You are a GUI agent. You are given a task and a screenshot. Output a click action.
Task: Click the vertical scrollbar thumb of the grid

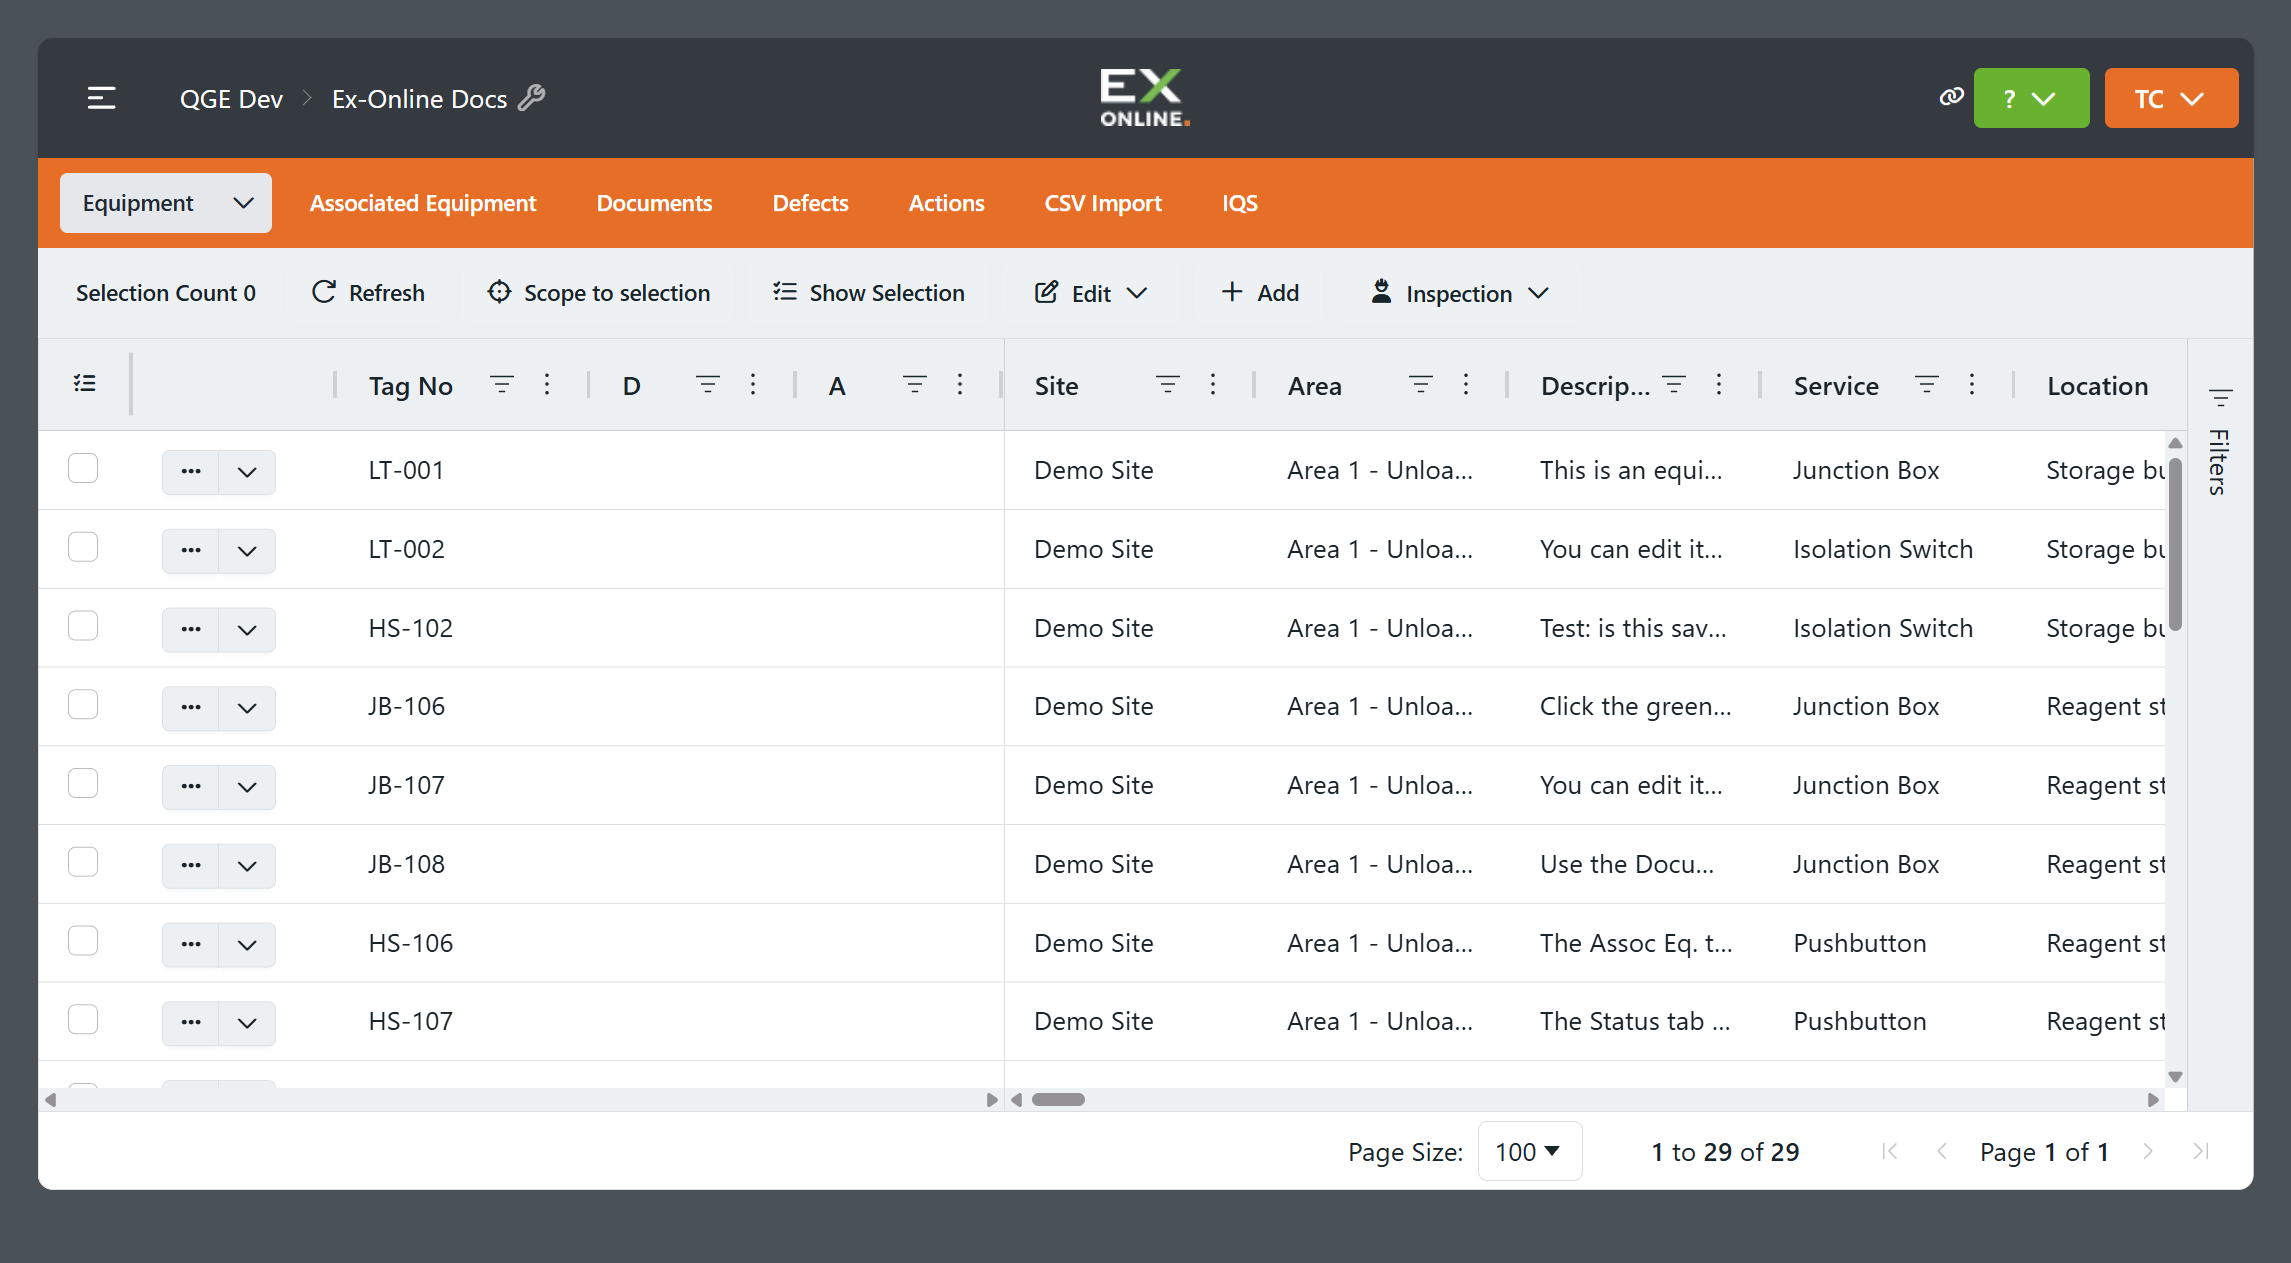pyautogui.click(x=2175, y=546)
